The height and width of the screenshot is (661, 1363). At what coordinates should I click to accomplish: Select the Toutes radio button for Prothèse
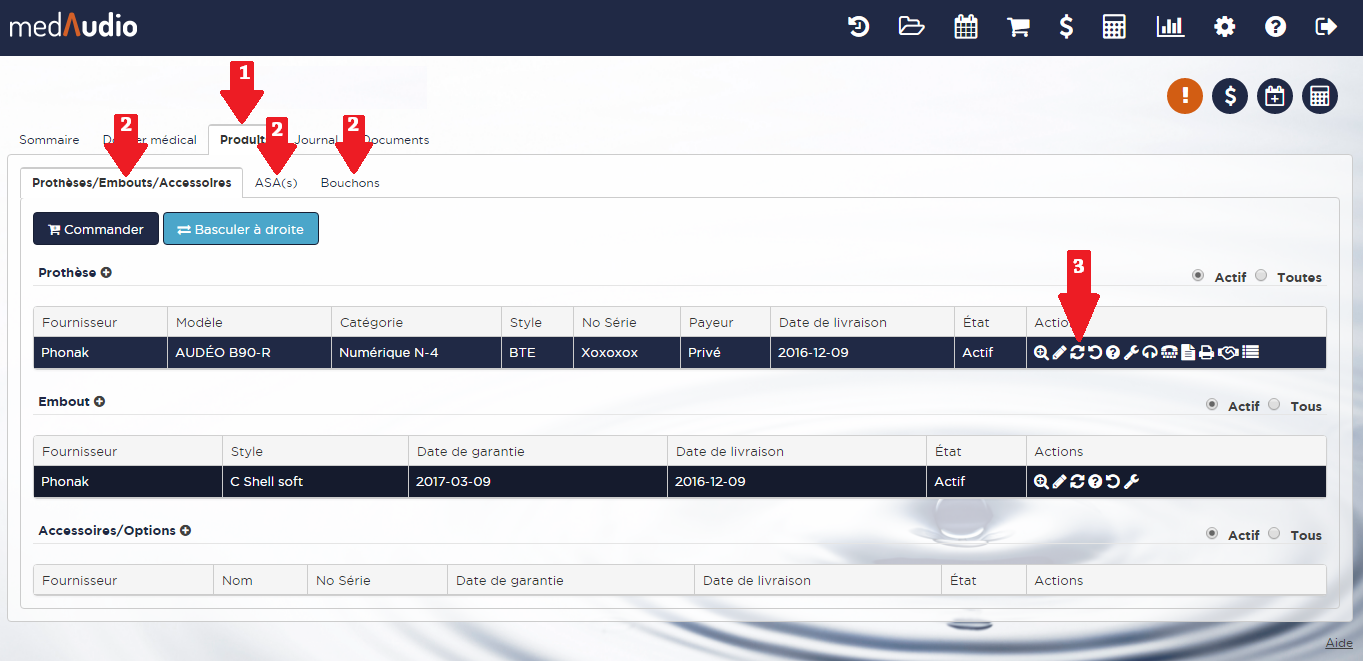click(1261, 276)
